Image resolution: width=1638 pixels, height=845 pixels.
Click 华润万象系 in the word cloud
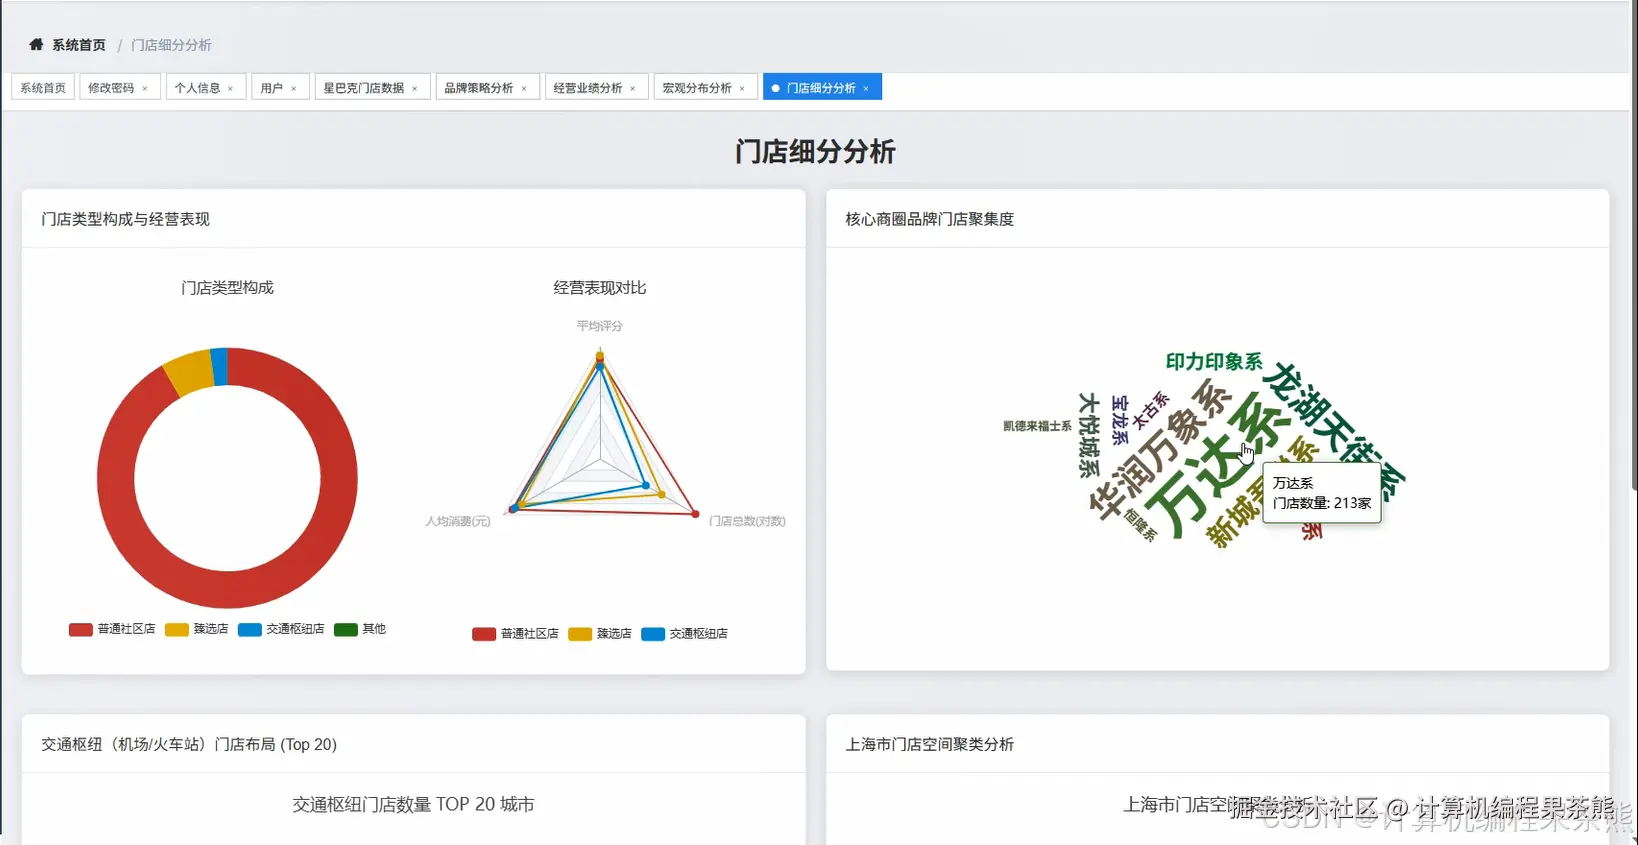(x=1158, y=450)
